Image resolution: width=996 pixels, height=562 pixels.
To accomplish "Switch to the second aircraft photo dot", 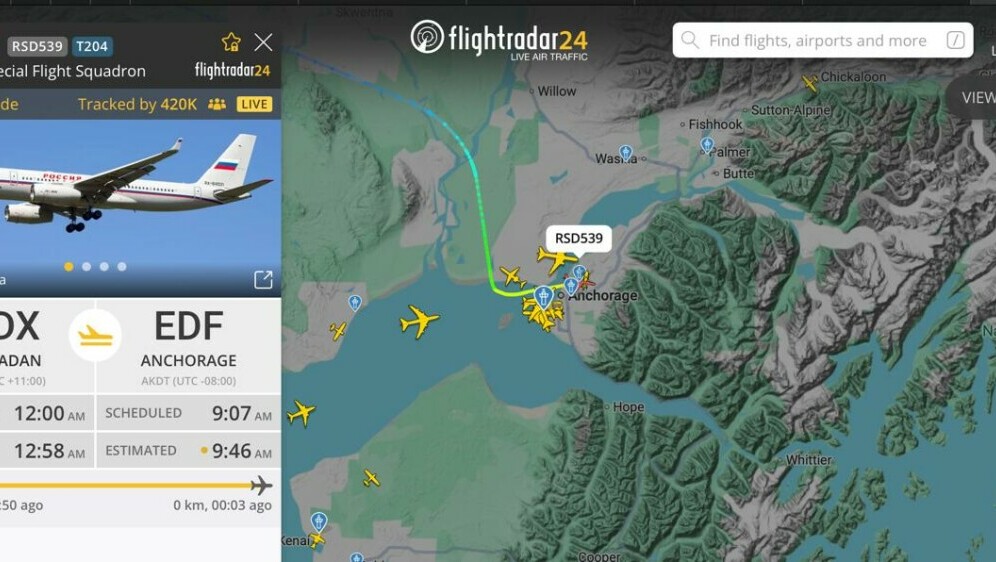I will [86, 267].
